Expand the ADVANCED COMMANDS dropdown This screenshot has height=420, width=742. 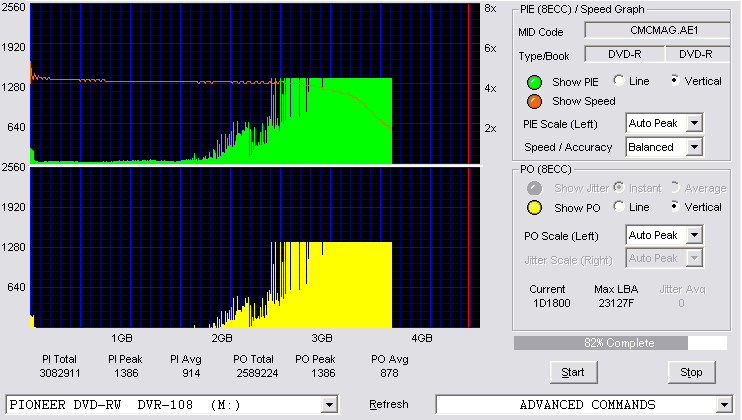tap(724, 405)
